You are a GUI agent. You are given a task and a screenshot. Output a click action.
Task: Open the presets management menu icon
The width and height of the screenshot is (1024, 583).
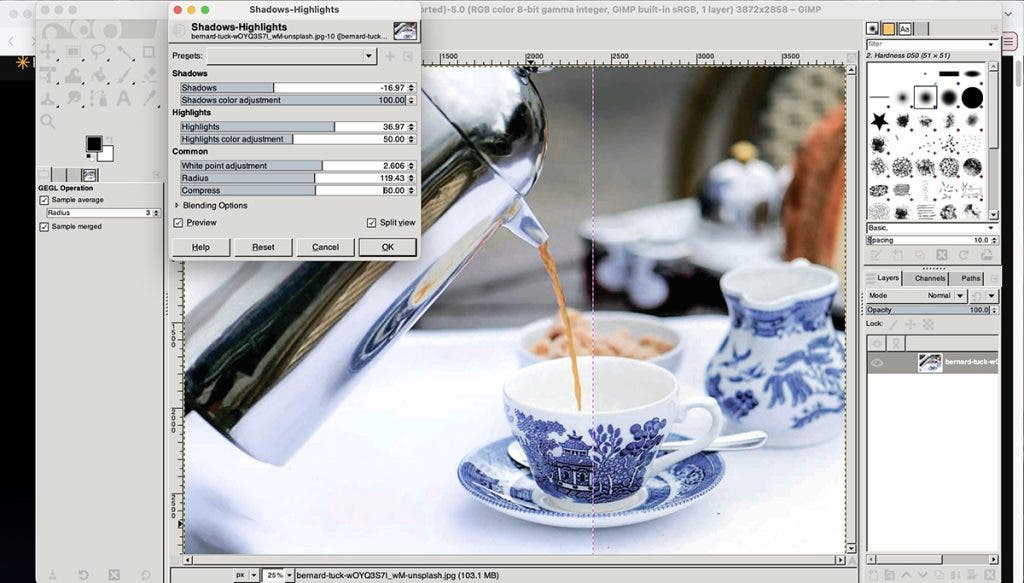[x=408, y=56]
